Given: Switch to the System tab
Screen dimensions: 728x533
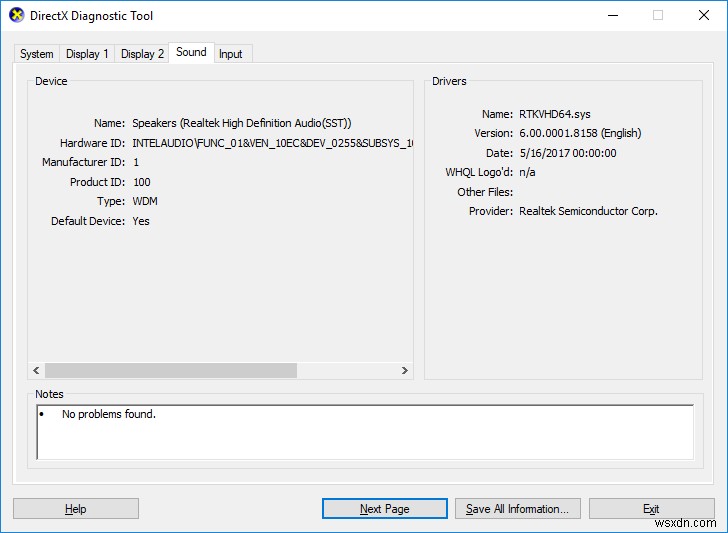Looking at the screenshot, I should click(x=37, y=54).
